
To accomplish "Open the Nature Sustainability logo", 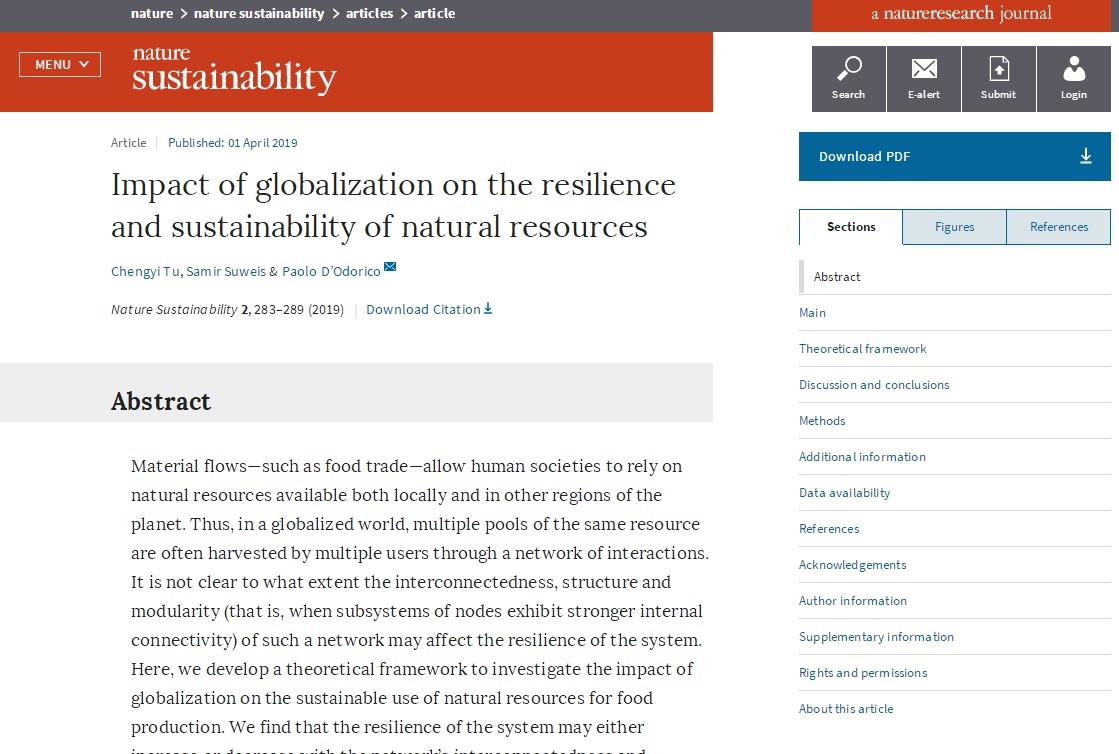I will [234, 69].
